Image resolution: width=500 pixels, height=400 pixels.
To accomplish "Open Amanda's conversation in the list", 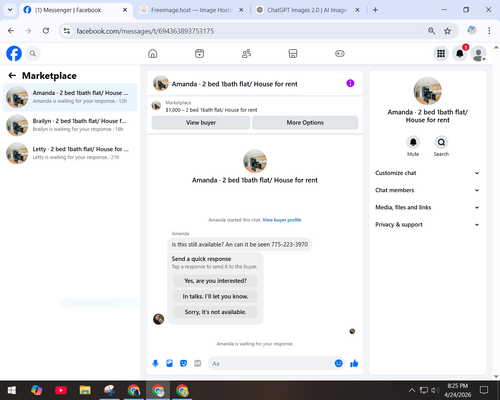I will point(70,97).
